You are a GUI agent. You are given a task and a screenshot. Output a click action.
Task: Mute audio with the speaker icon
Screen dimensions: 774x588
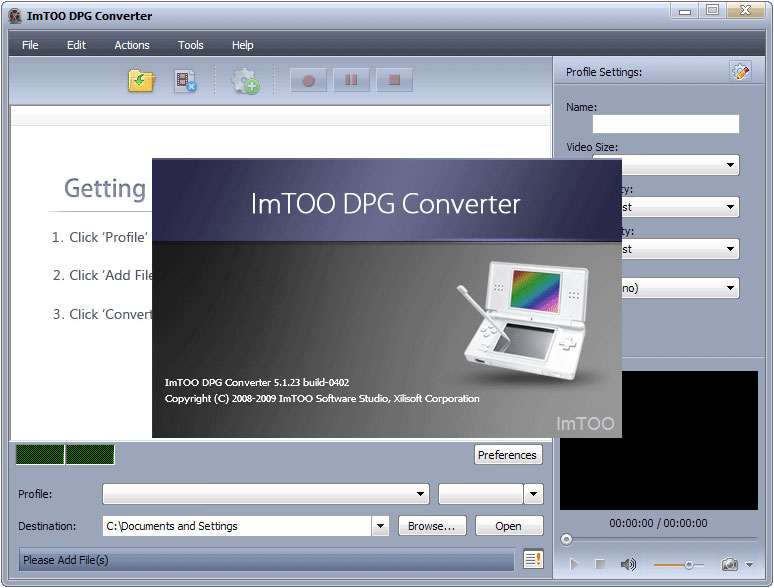(628, 565)
